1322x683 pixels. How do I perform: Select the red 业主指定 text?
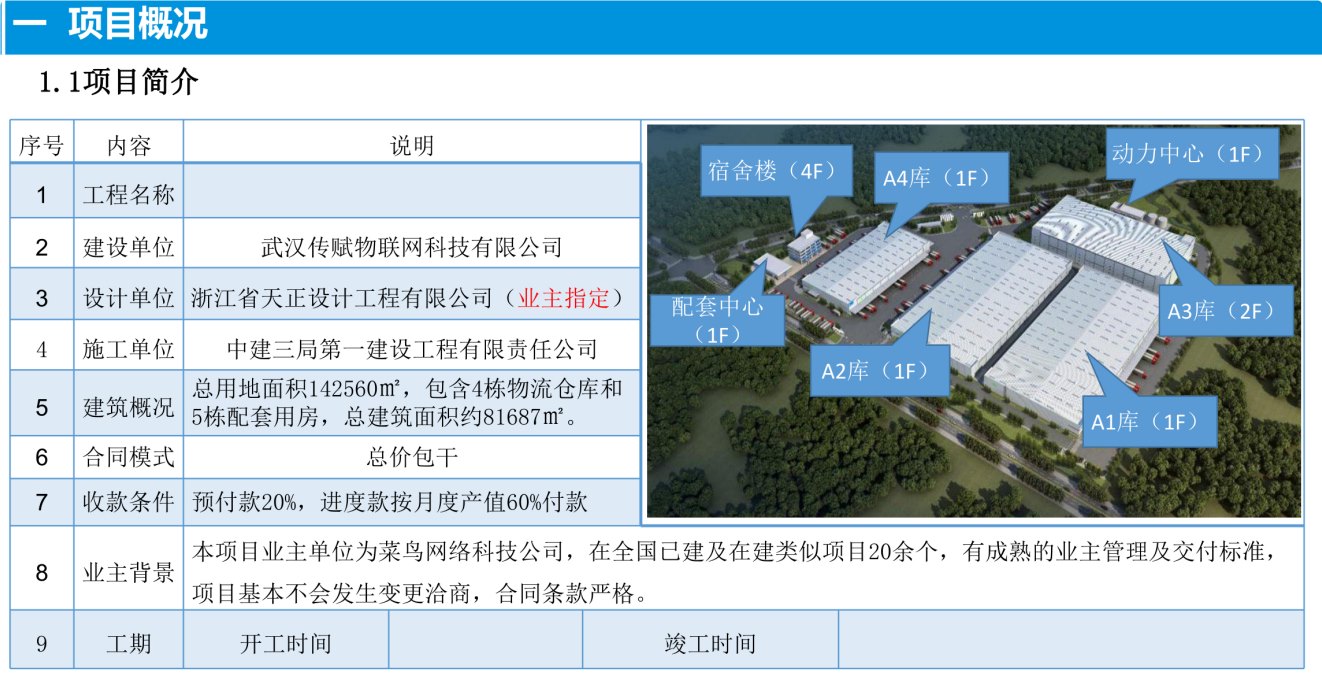point(565,297)
